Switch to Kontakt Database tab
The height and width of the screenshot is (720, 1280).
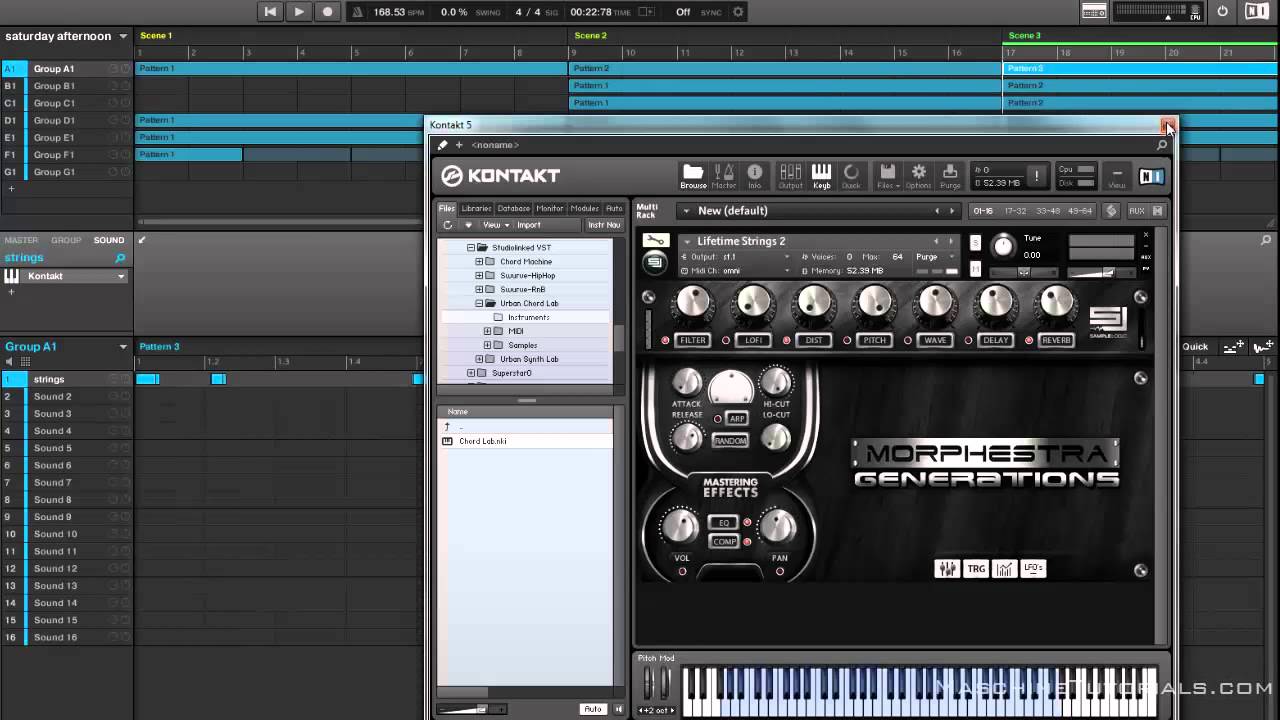pyautogui.click(x=514, y=208)
